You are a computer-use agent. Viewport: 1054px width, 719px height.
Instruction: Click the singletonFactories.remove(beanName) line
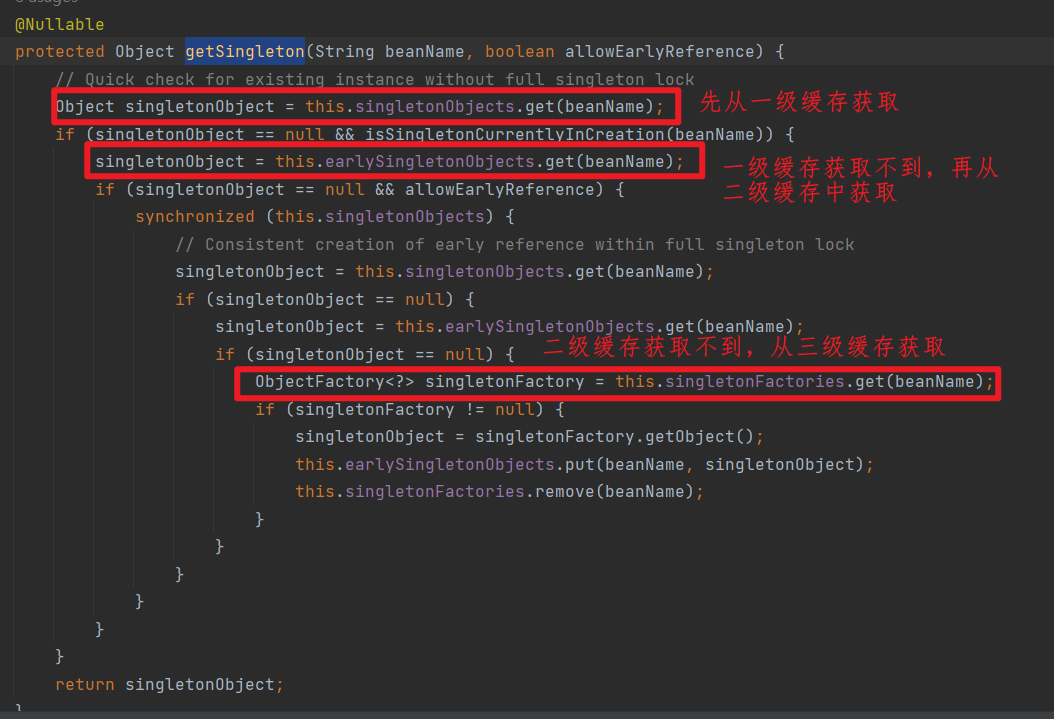coord(499,492)
